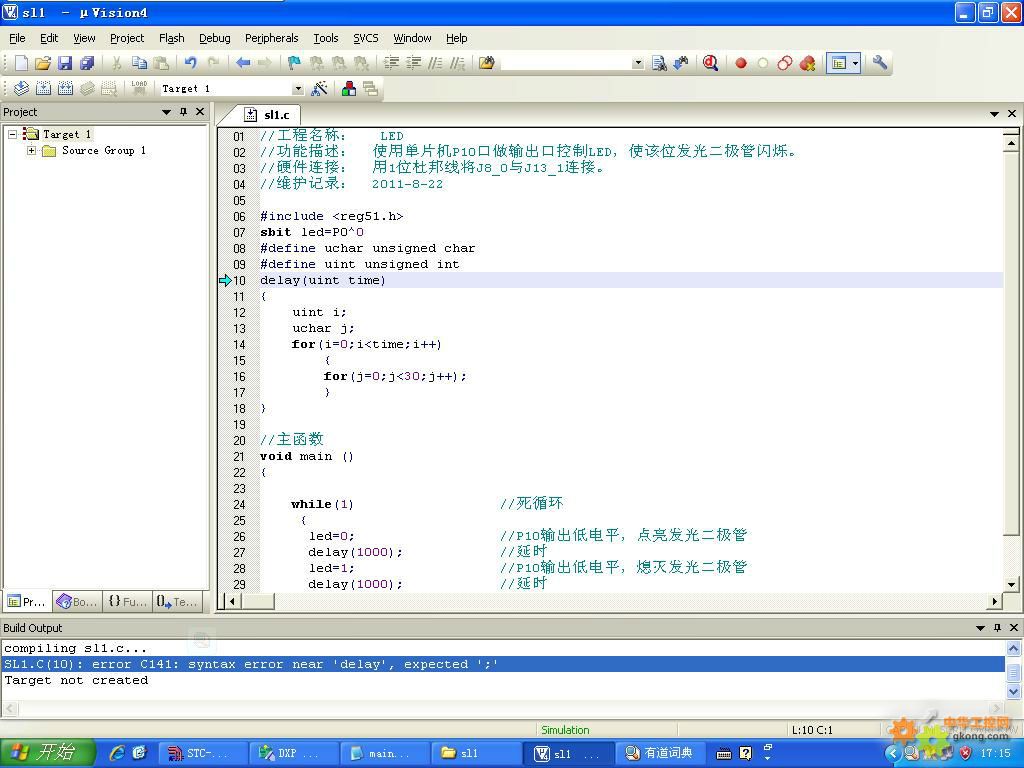
Task: Kill all breakpoints with the red X icon
Action: click(x=807, y=63)
